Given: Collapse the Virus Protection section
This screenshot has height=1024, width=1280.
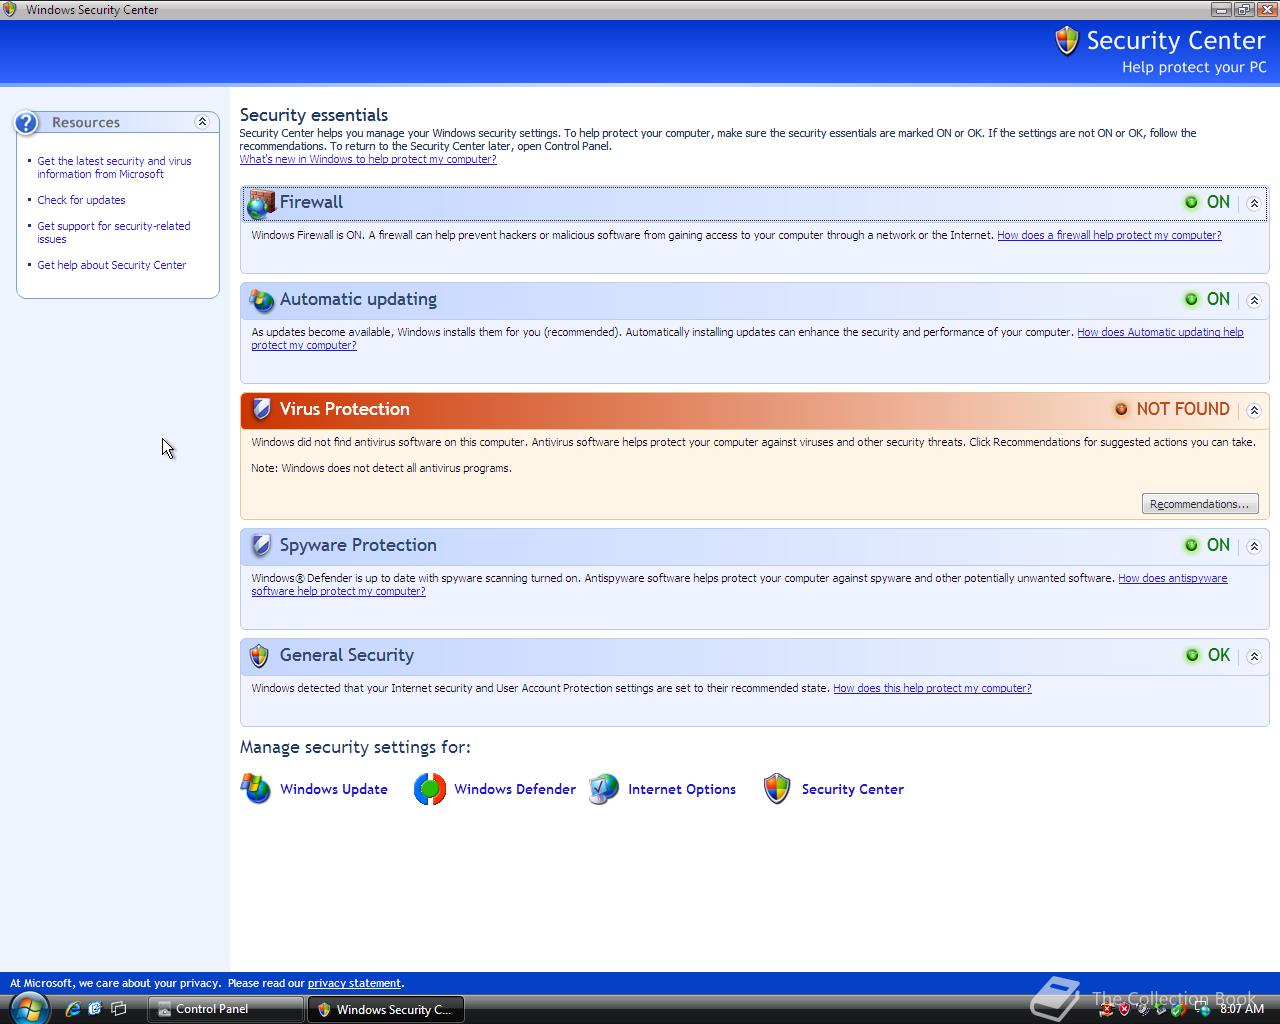Looking at the screenshot, I should (1254, 410).
